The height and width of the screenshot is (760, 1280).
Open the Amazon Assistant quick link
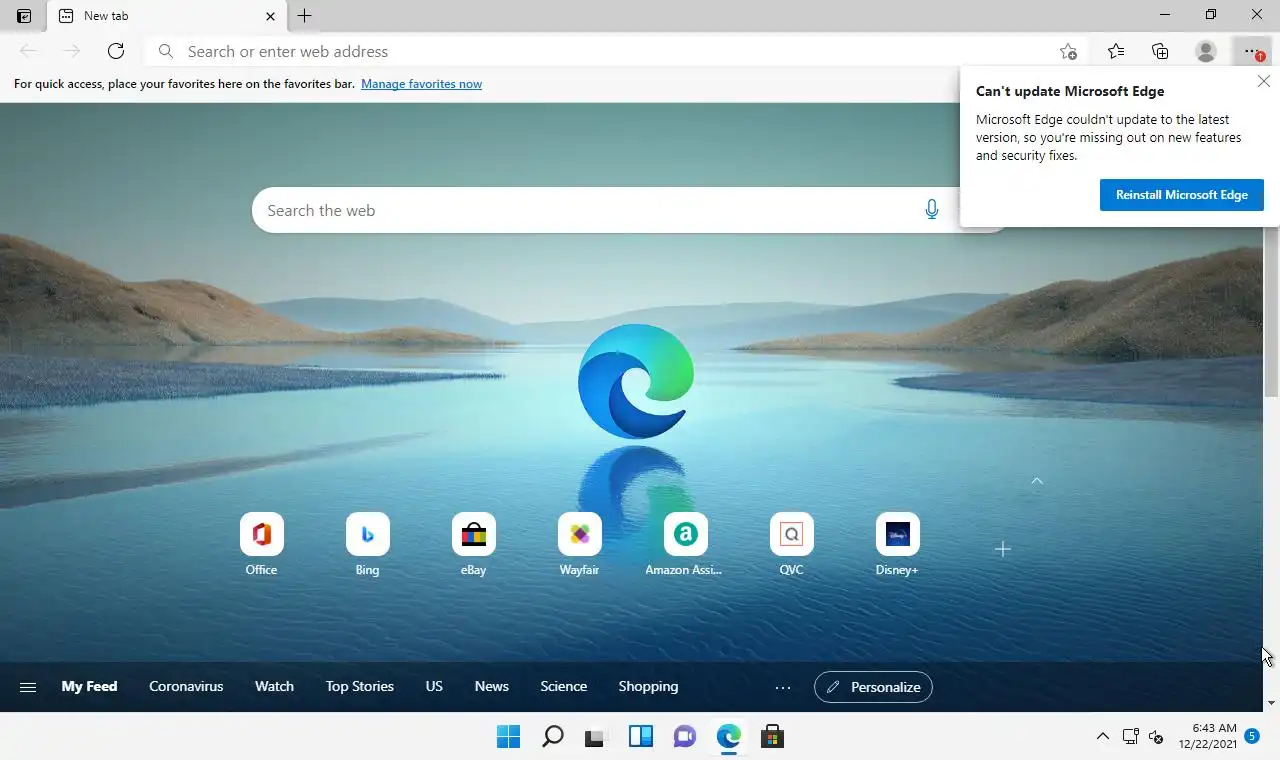click(x=685, y=545)
